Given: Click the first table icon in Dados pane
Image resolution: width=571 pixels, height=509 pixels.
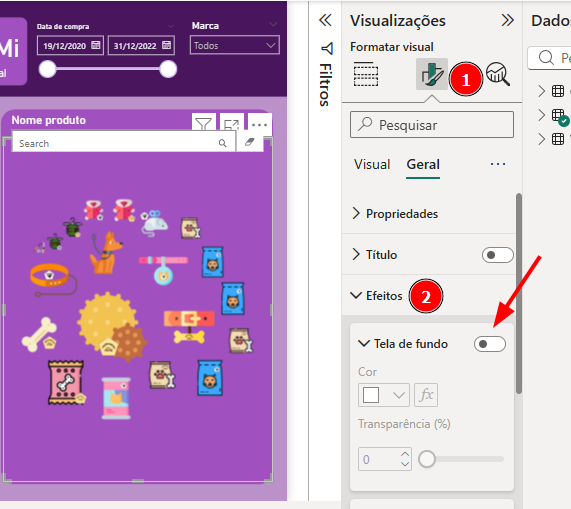Looking at the screenshot, I should (558, 91).
